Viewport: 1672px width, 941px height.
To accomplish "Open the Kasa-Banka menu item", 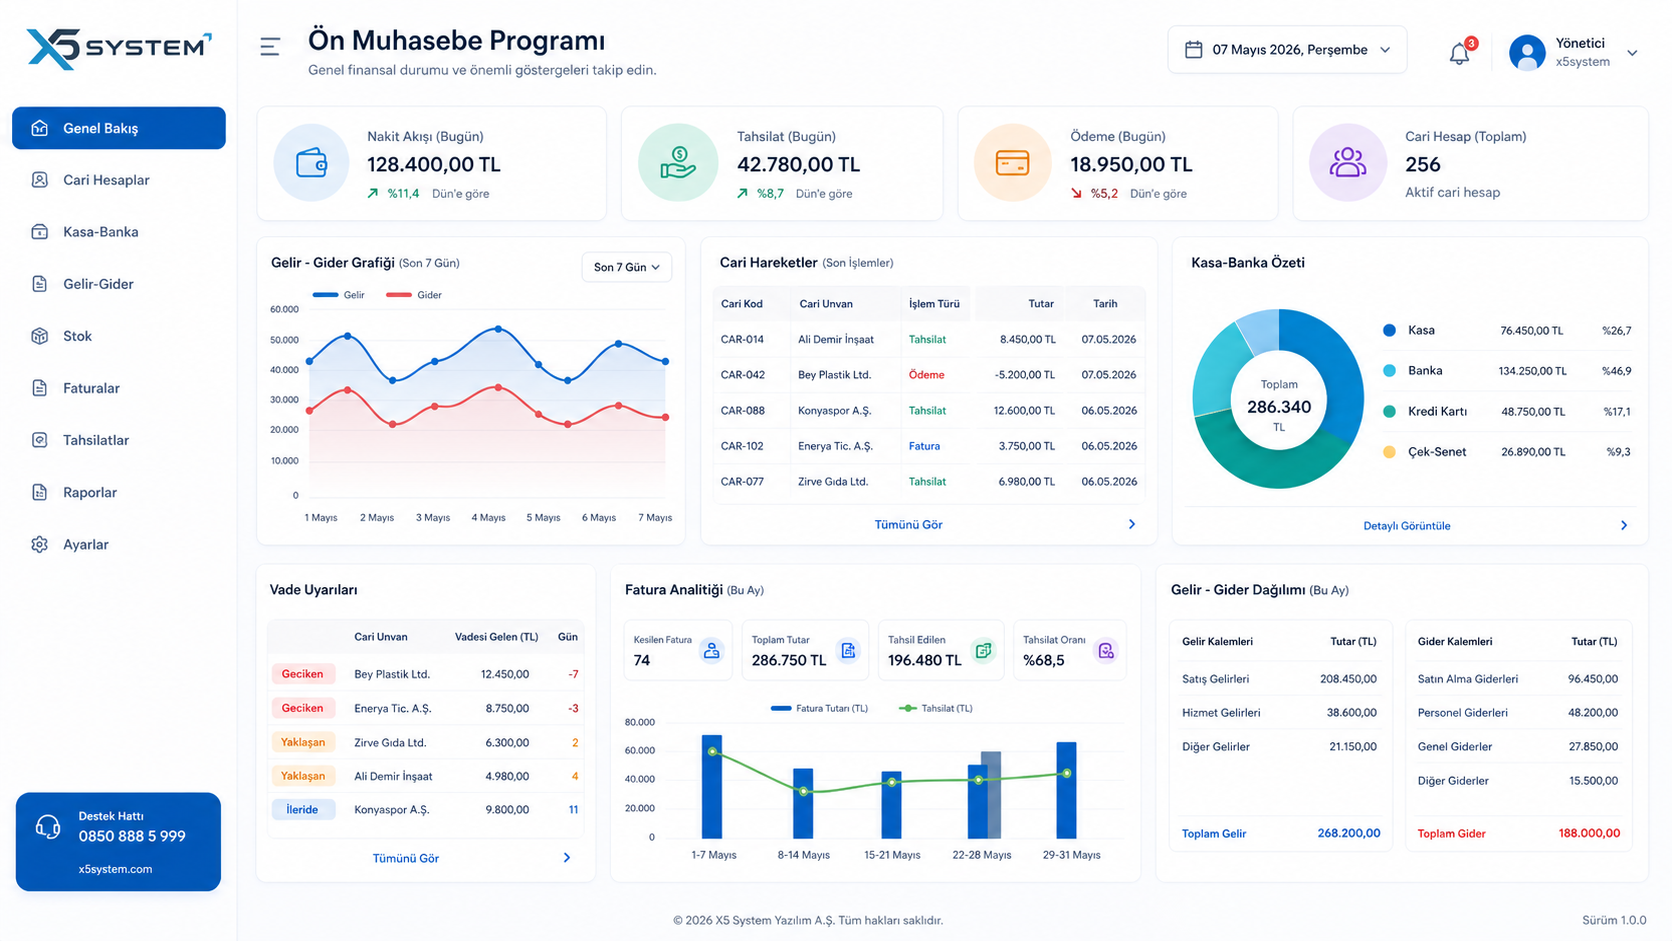I will pos(119,232).
